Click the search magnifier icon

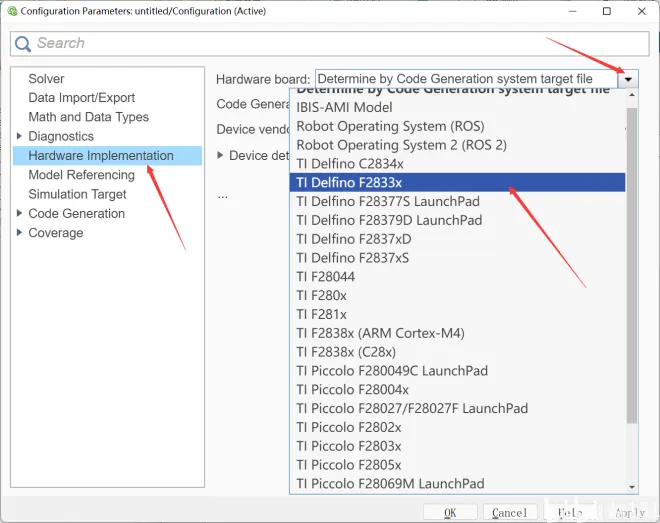pos(23,44)
